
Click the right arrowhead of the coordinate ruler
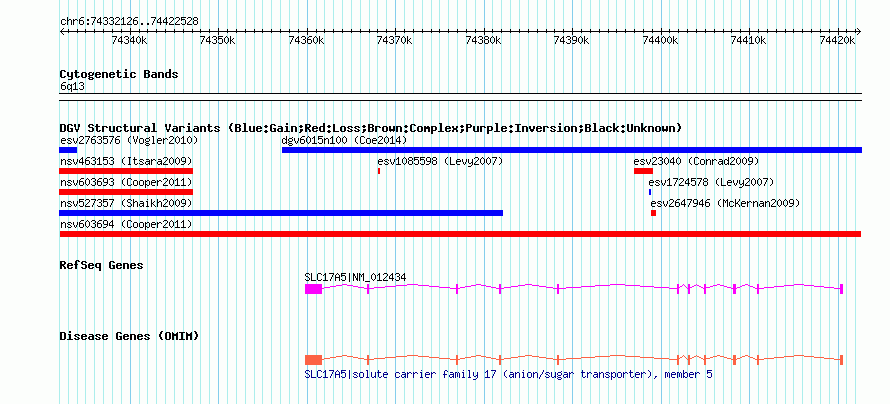859,31
